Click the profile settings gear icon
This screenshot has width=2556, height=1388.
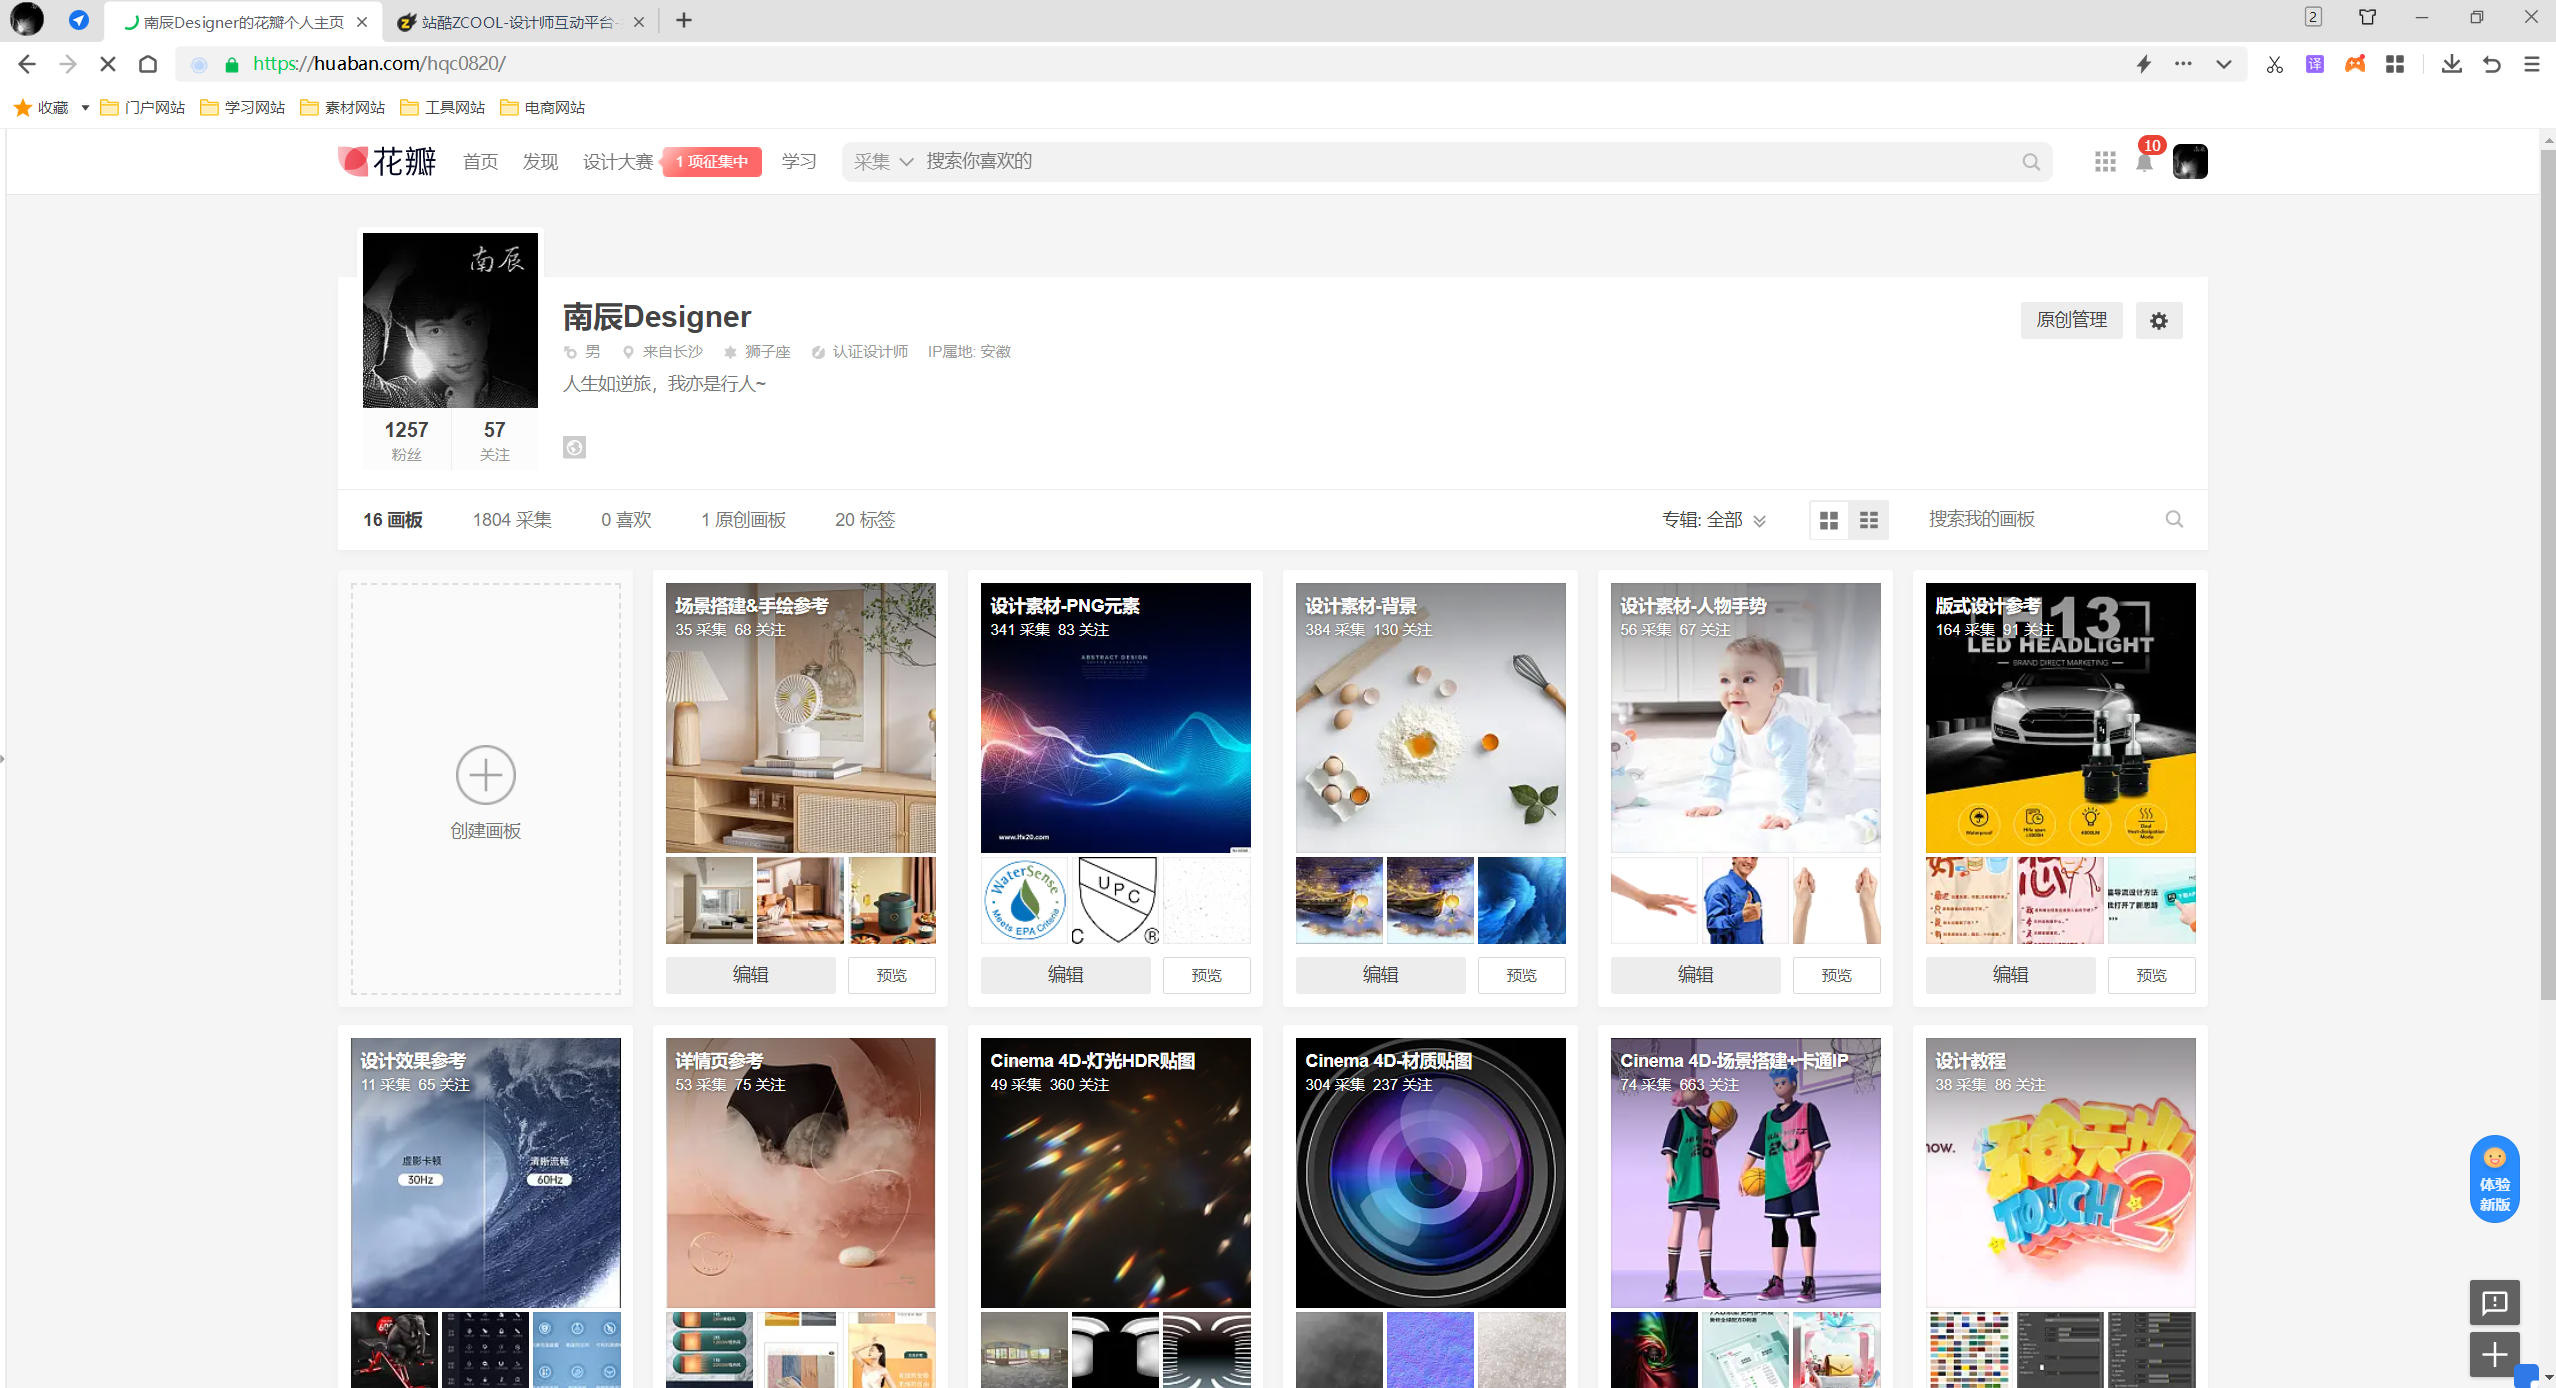click(x=2159, y=321)
